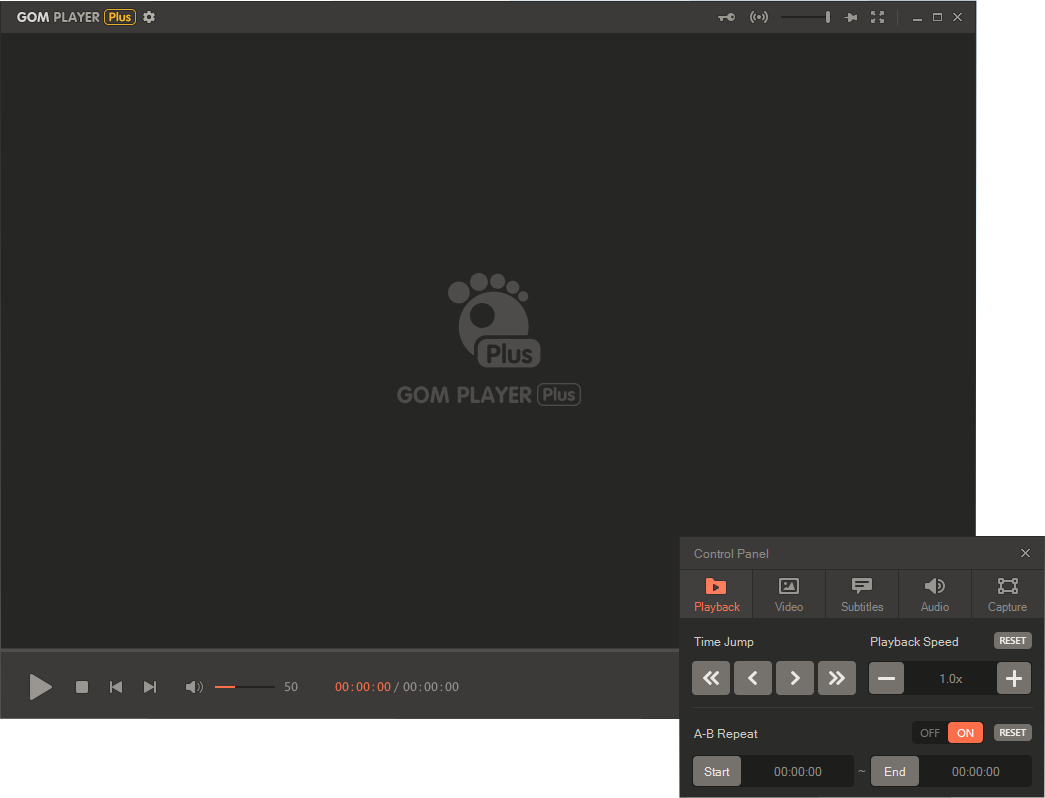Jump far backward with double-left arrow
The height and width of the screenshot is (798, 1045).
pos(710,678)
